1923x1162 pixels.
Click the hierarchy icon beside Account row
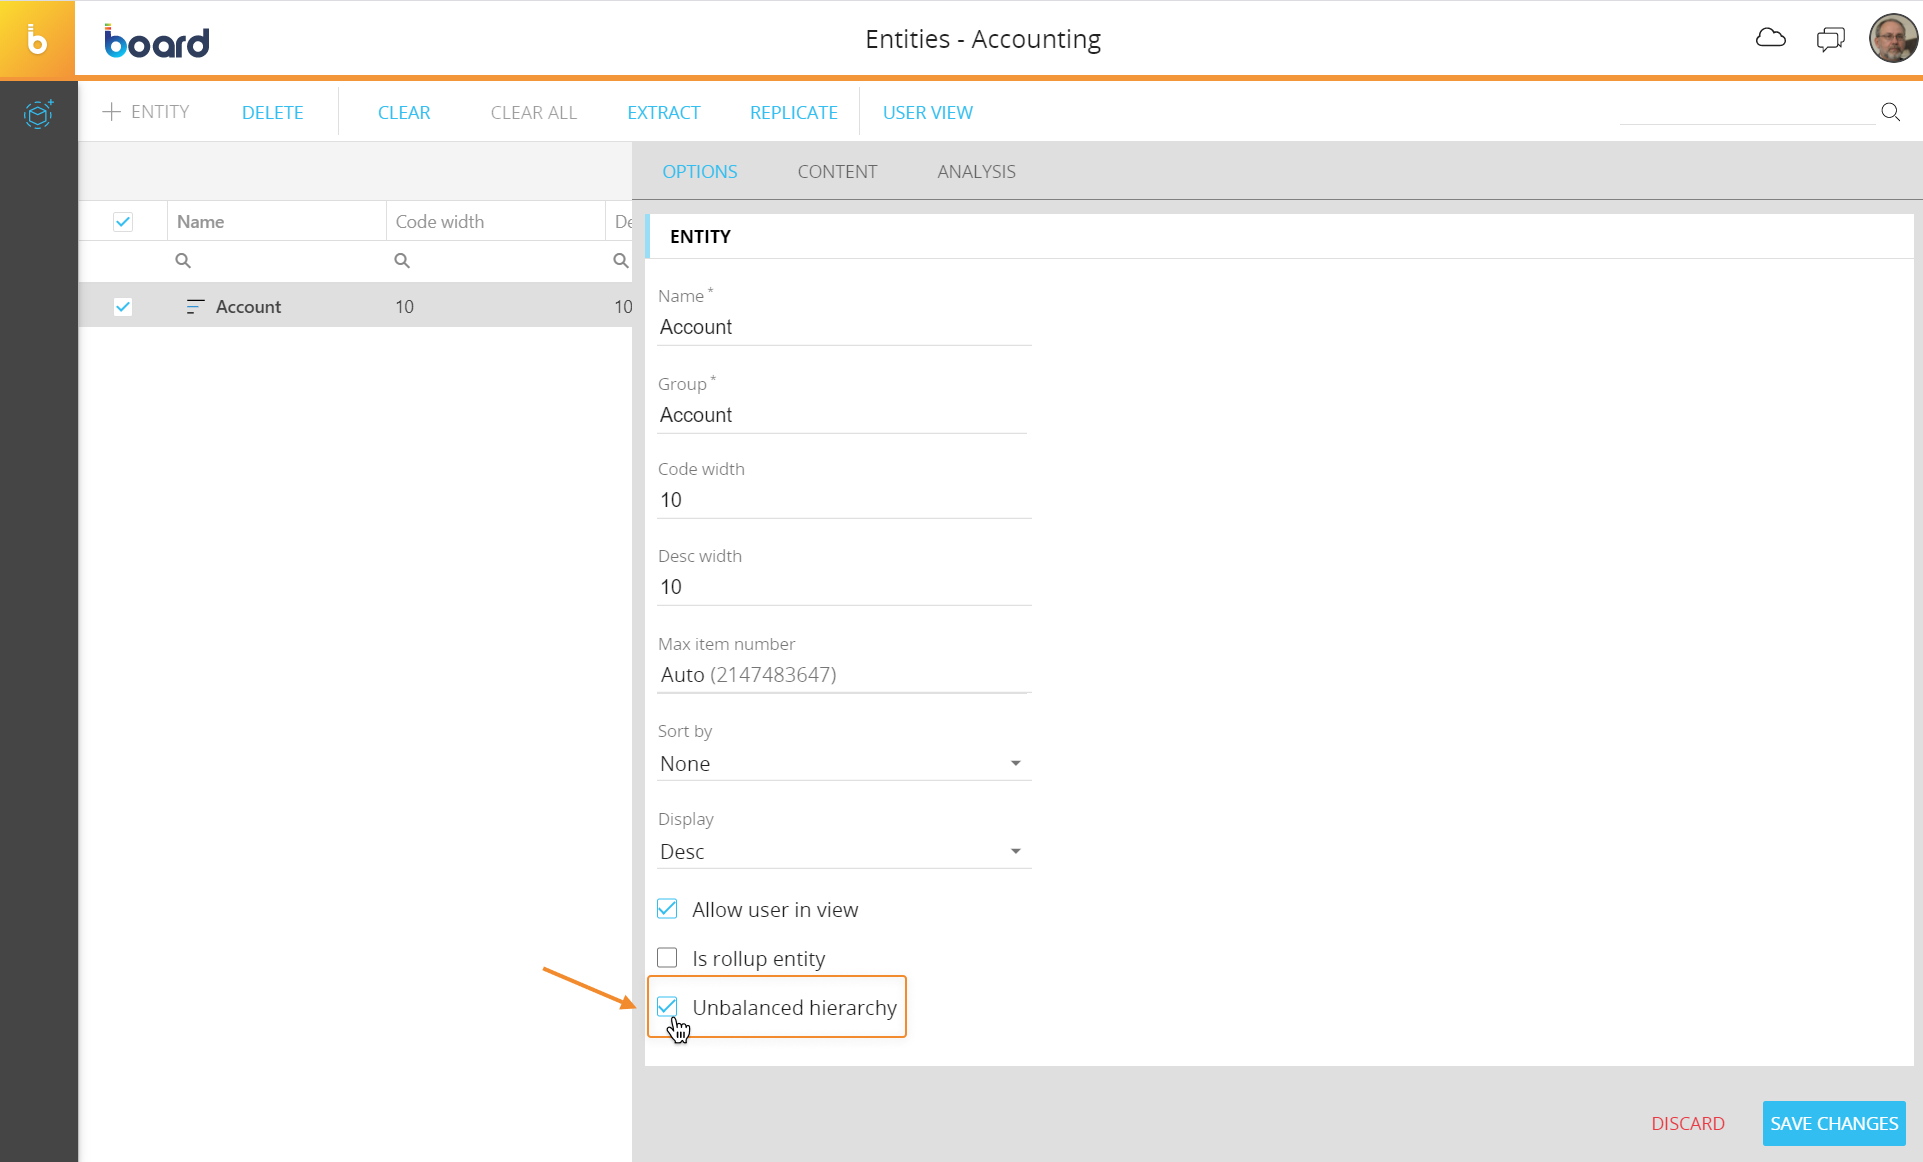(x=195, y=307)
